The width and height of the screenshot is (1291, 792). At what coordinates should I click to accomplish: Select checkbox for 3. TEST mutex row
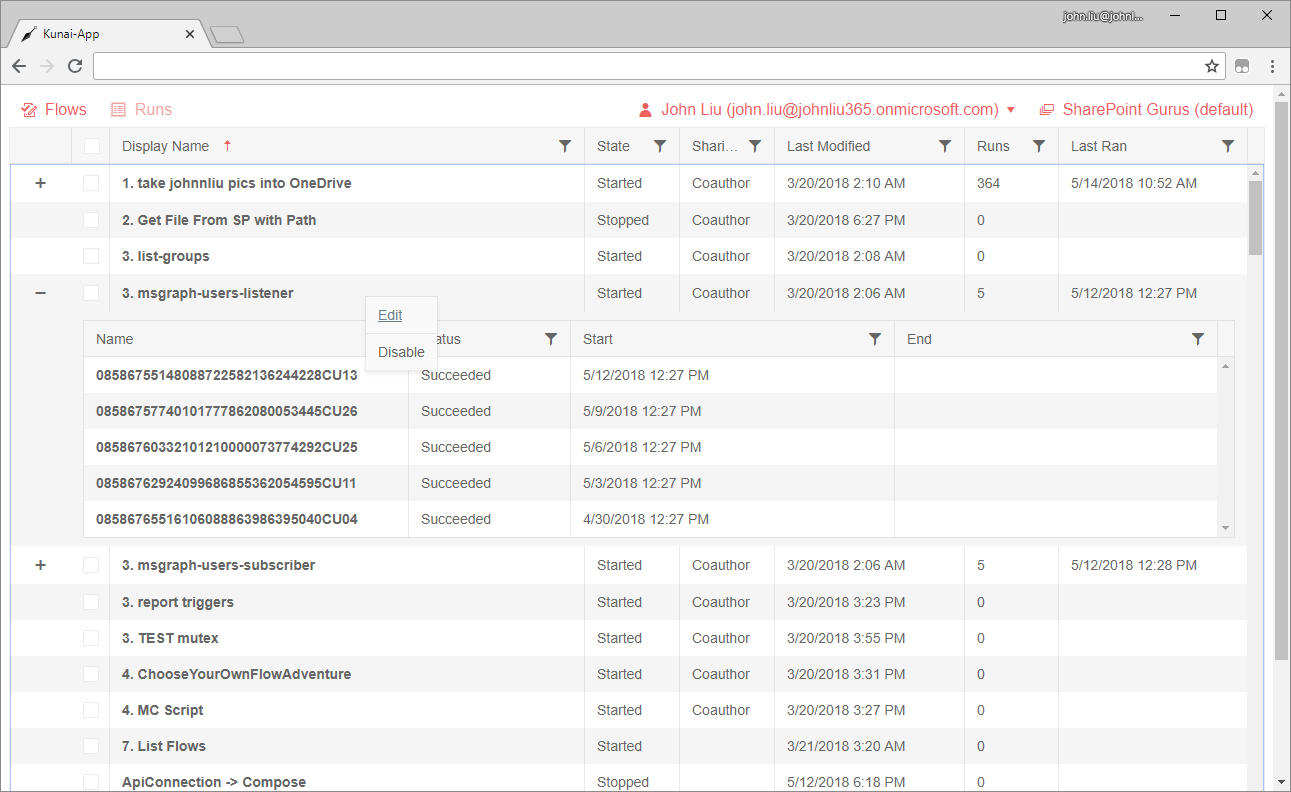coord(91,638)
